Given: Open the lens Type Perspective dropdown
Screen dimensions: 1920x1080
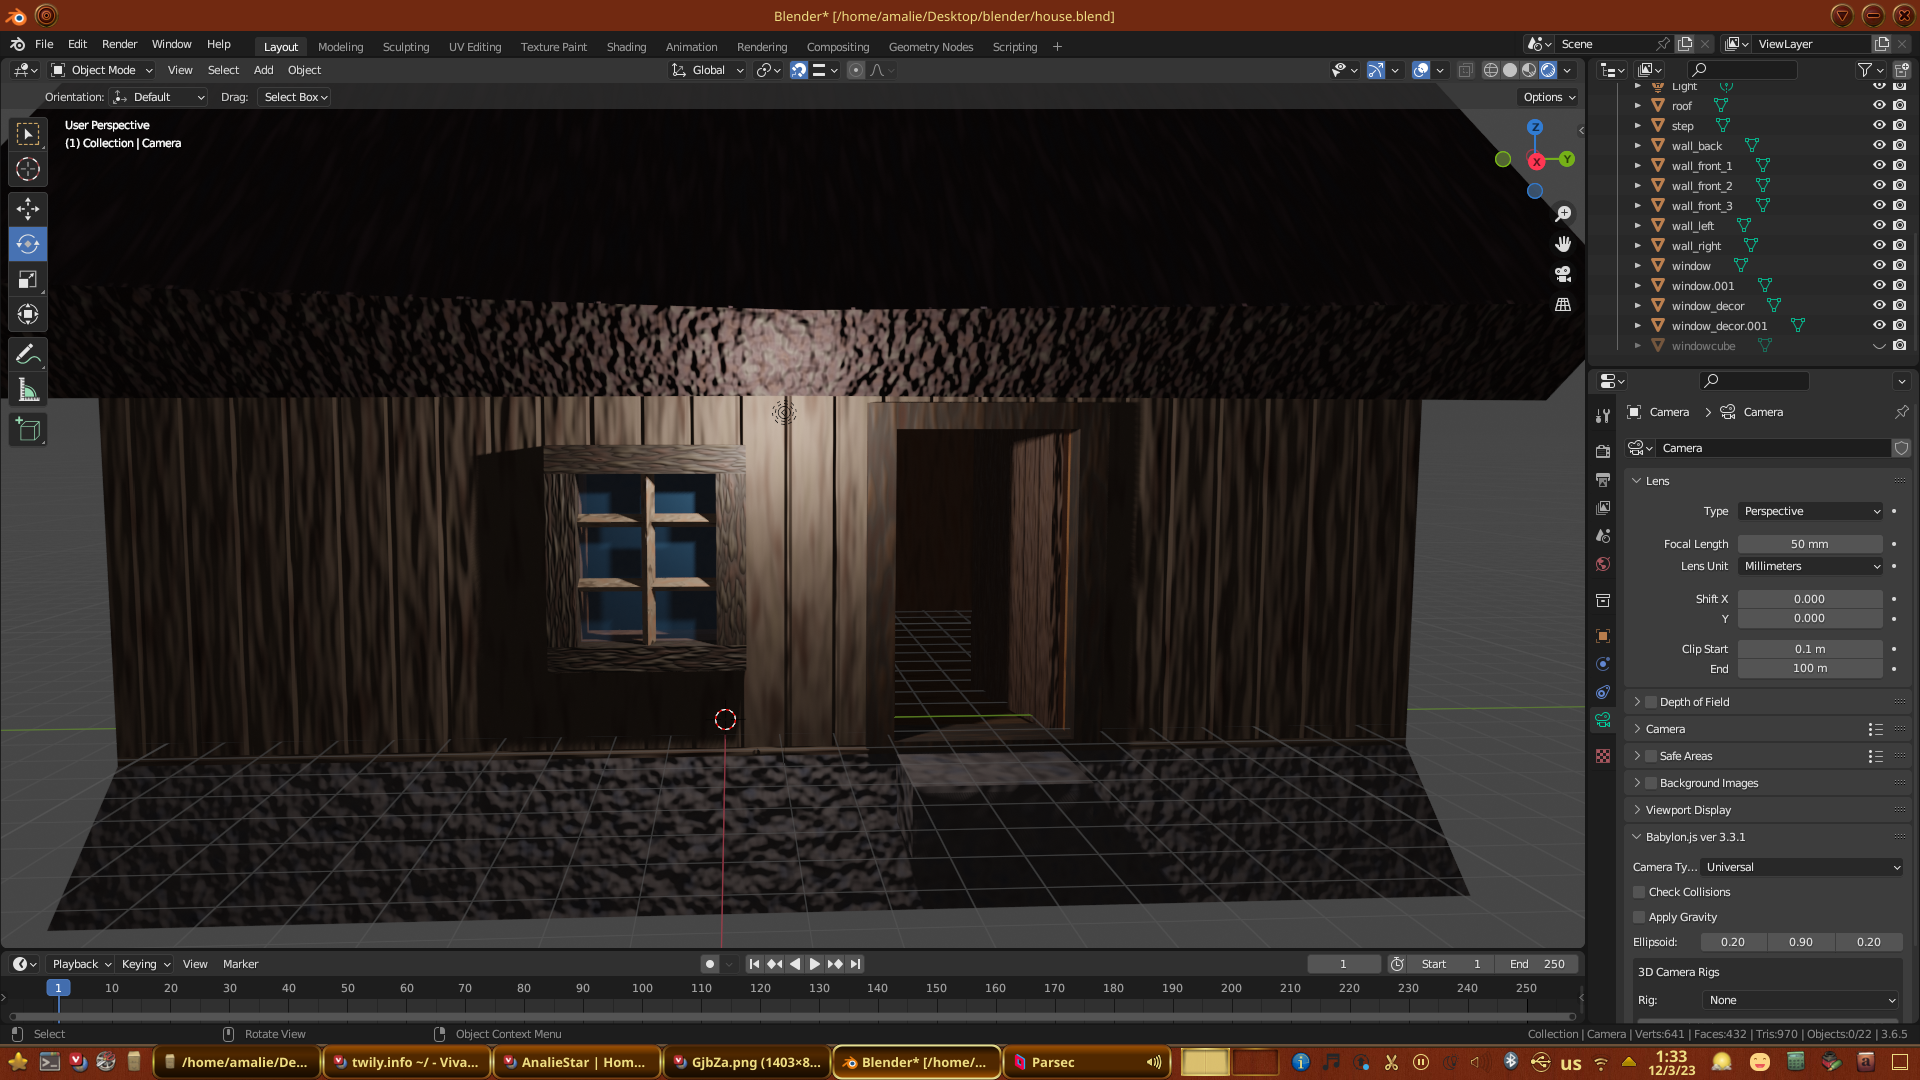Looking at the screenshot, I should pos(1810,511).
